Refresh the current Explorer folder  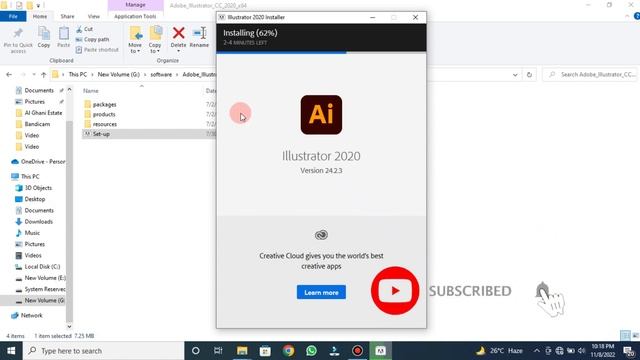pyautogui.click(x=529, y=75)
